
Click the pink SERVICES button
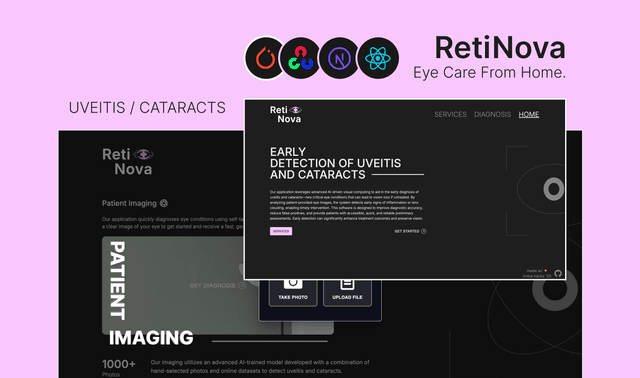click(x=281, y=231)
